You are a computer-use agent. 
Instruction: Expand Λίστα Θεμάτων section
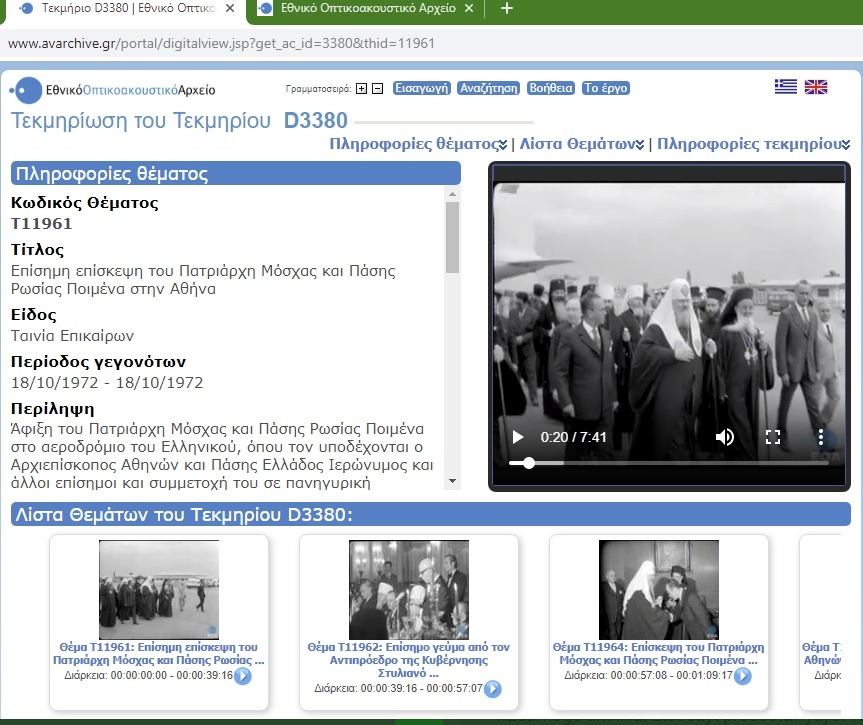click(582, 144)
